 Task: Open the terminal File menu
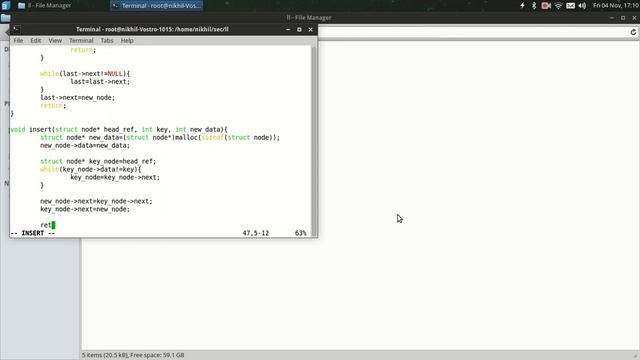pyautogui.click(x=18, y=40)
